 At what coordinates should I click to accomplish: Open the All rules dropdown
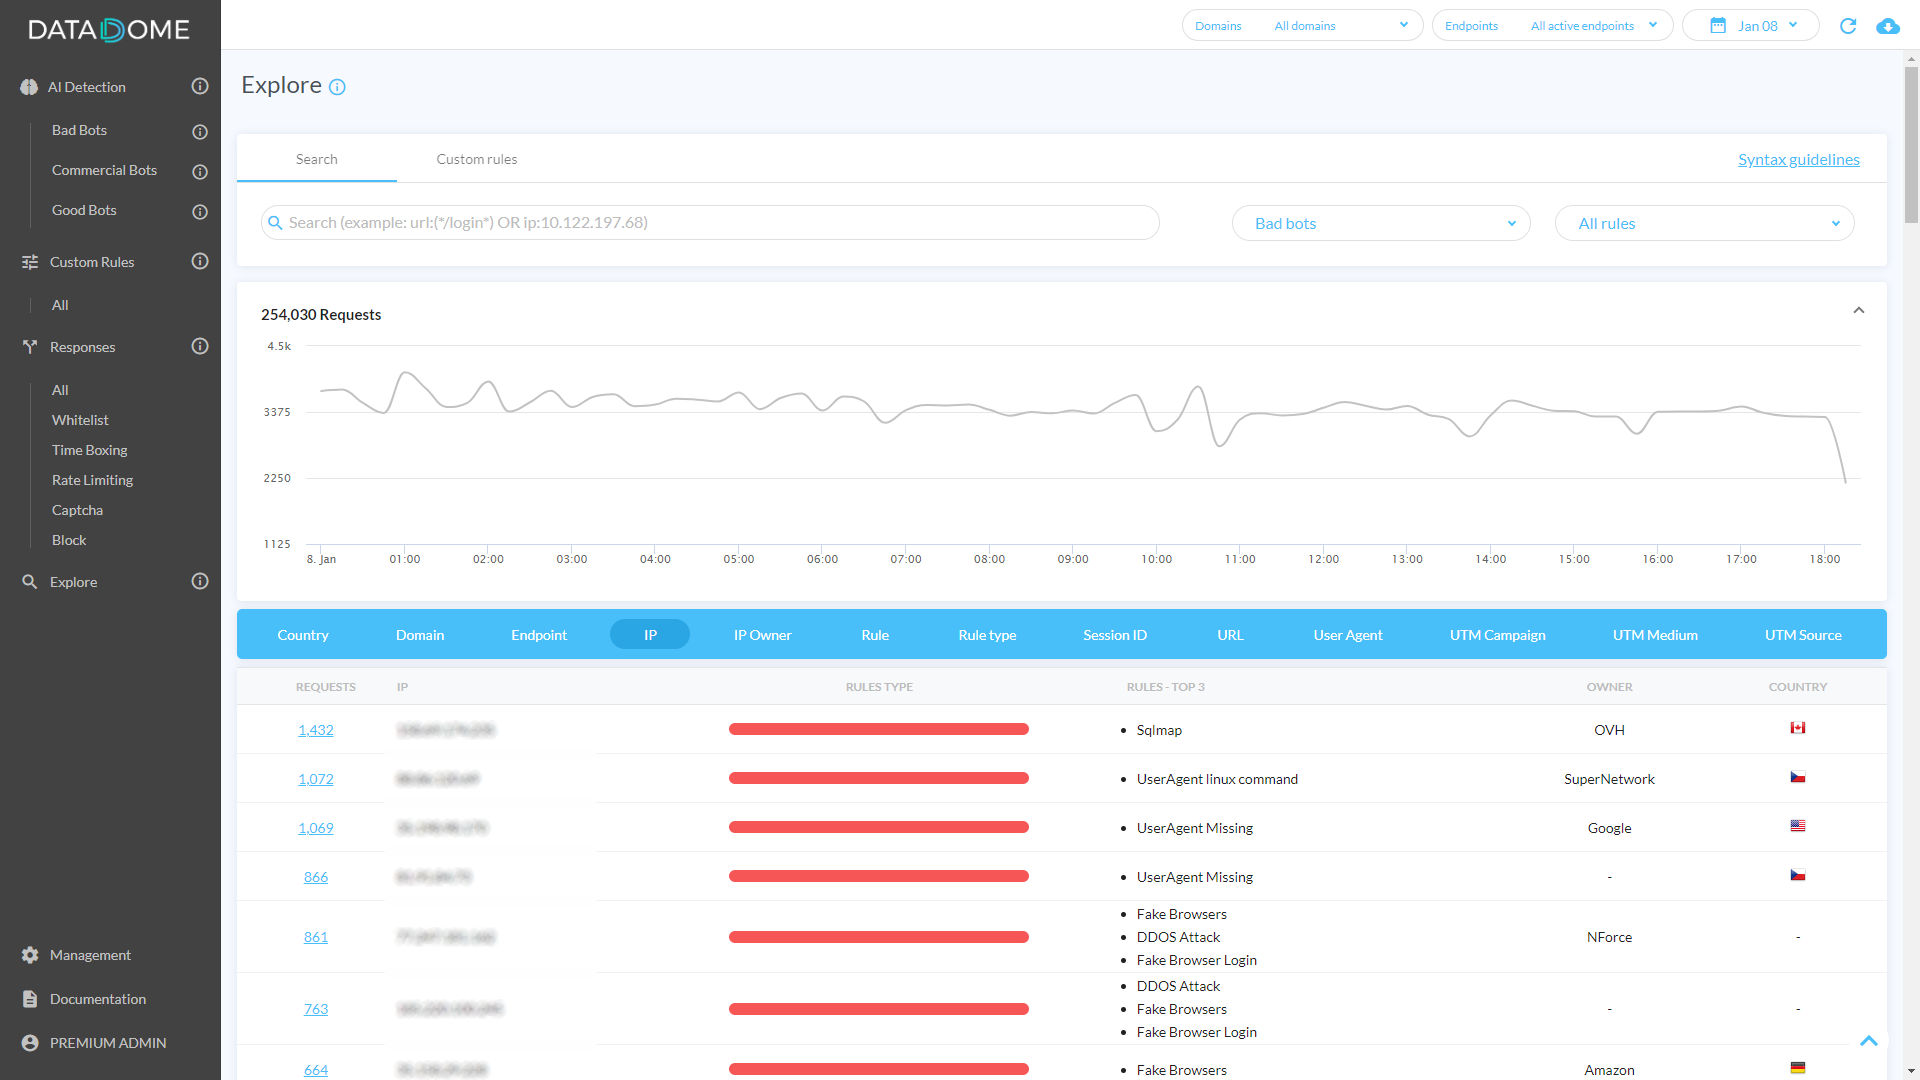pos(1704,223)
